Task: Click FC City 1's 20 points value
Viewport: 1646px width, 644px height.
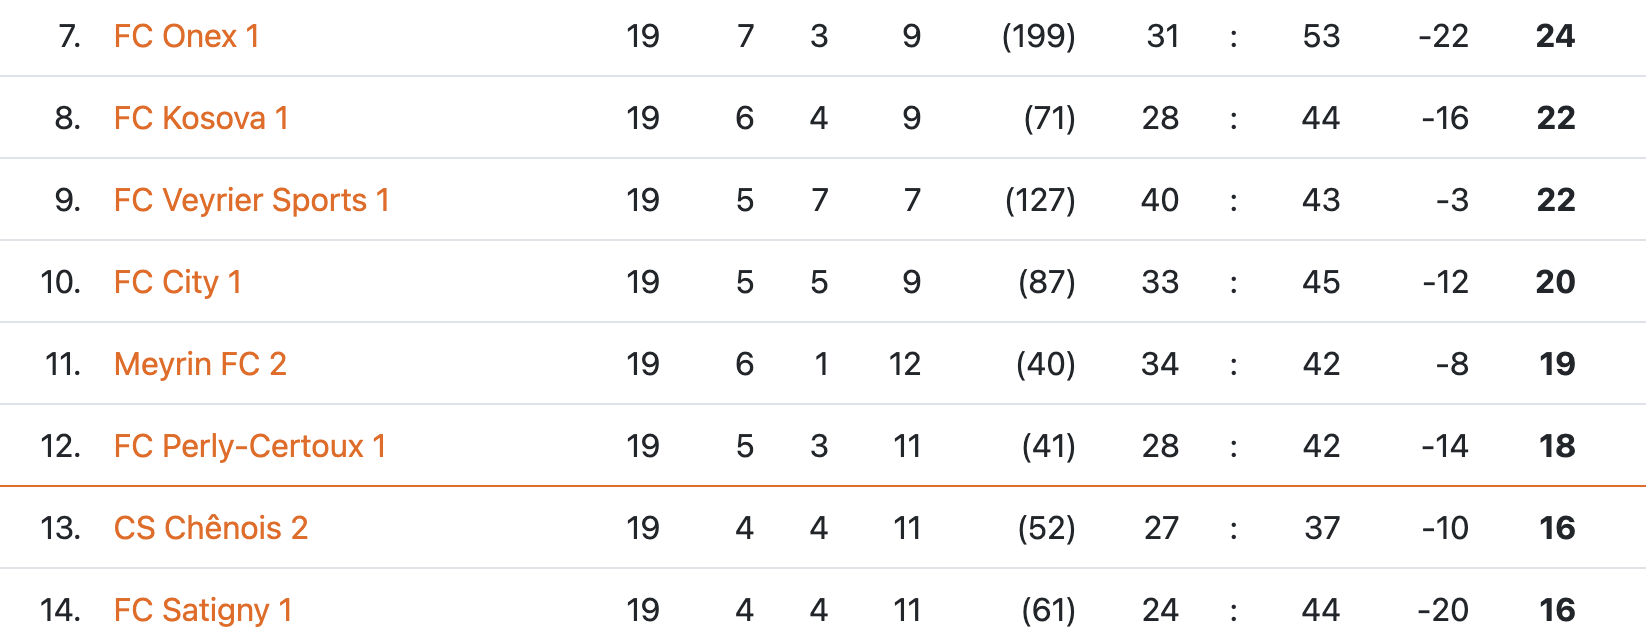Action: pyautogui.click(x=1555, y=283)
